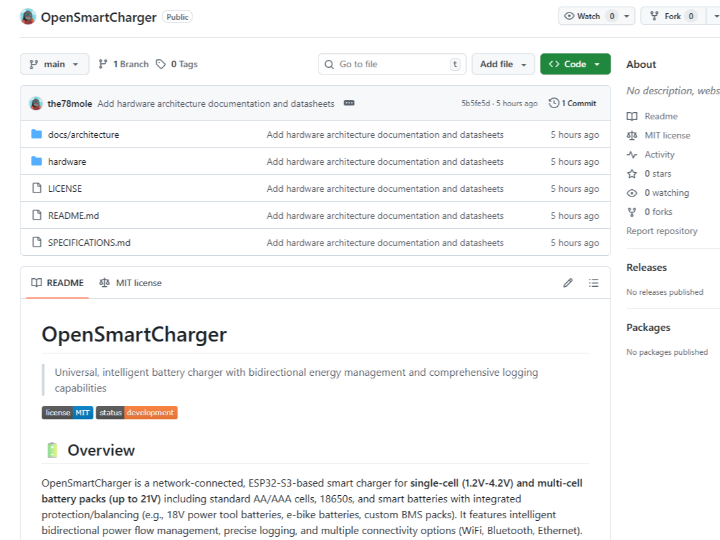Click the repository owner avatar in the title
720x540 pixels.
click(28, 17)
